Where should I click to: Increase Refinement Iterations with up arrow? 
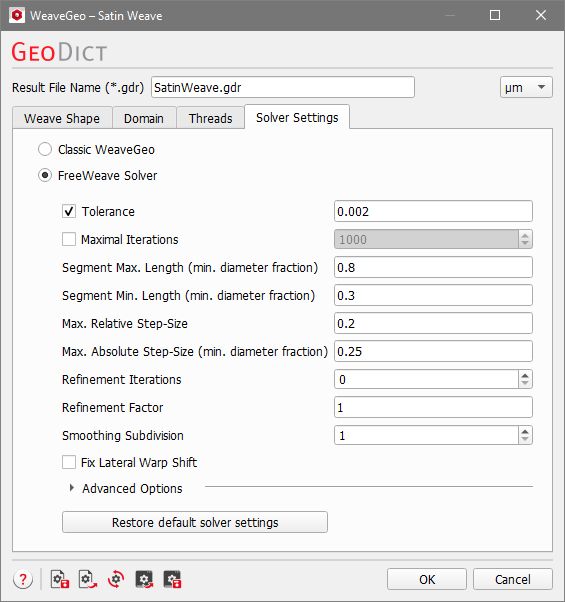pos(525,375)
